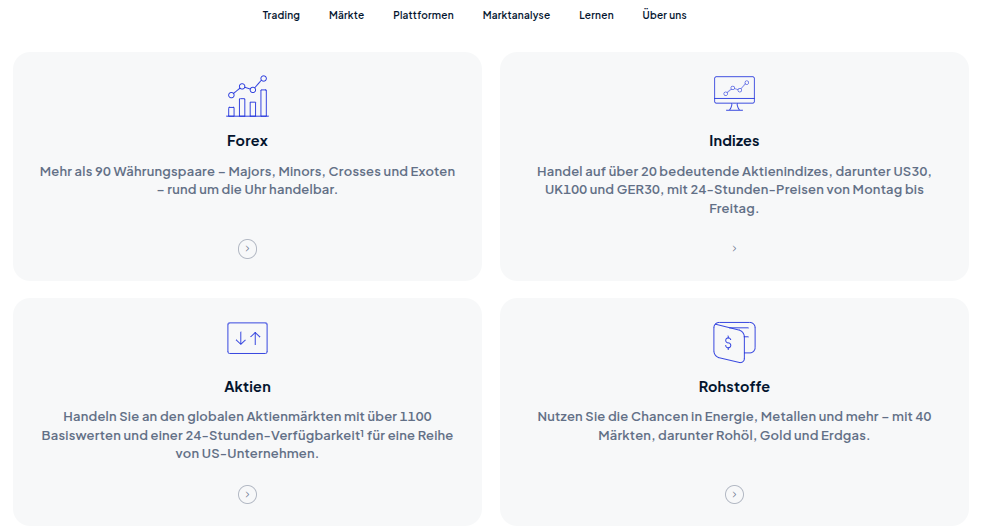Open Indizes via its small chevron arrow
982x526 pixels.
click(x=734, y=249)
